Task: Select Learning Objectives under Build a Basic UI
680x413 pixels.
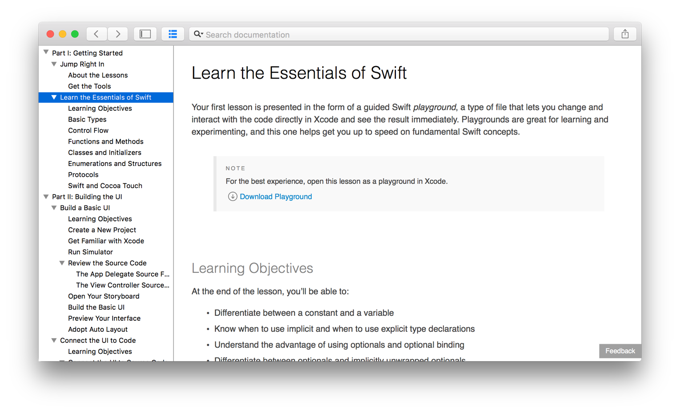Action: [x=100, y=219]
